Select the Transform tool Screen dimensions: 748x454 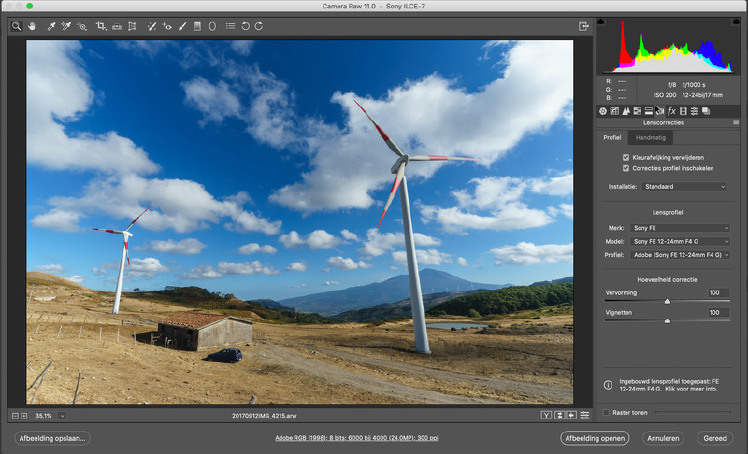pos(132,26)
